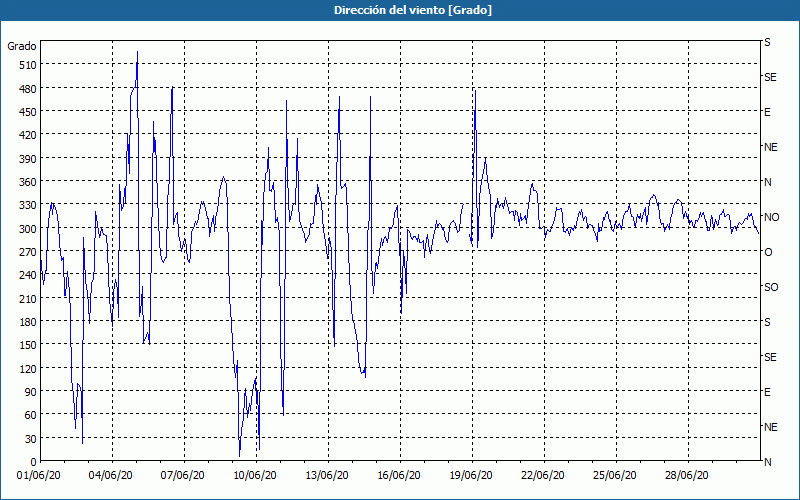Image resolution: width=800 pixels, height=500 pixels.
Task: Click the 'SE' compass label near 495 degrees
Action: [x=770, y=77]
